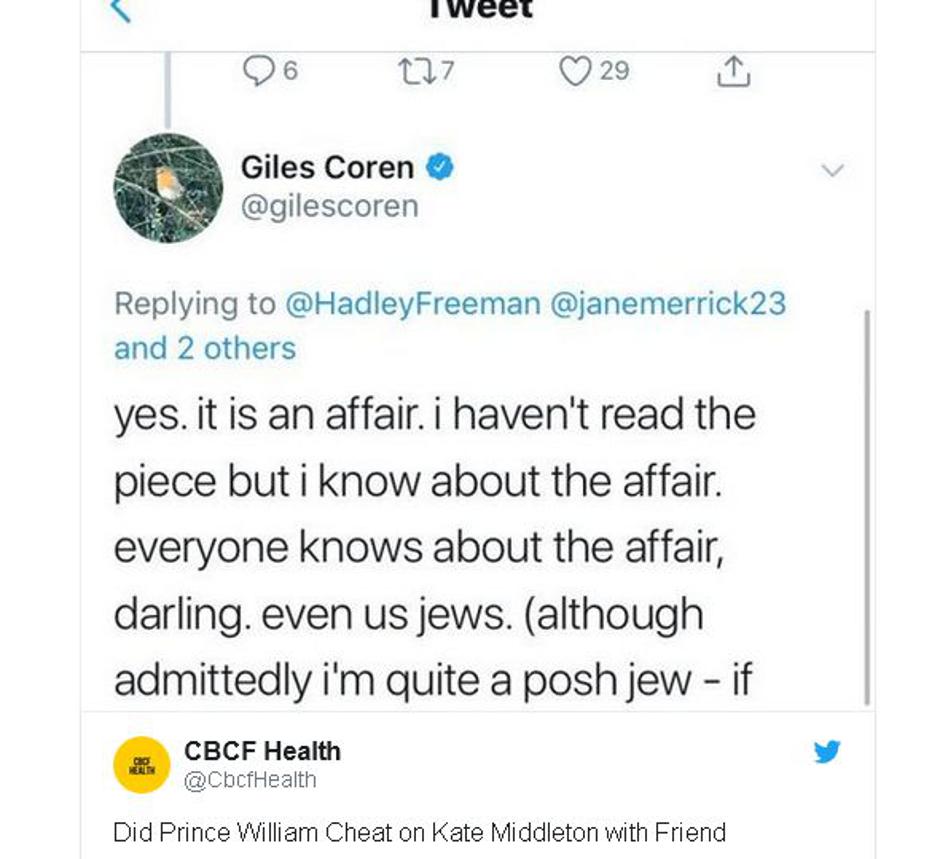
Task: Click the Giles Coren display name
Action: point(327,167)
